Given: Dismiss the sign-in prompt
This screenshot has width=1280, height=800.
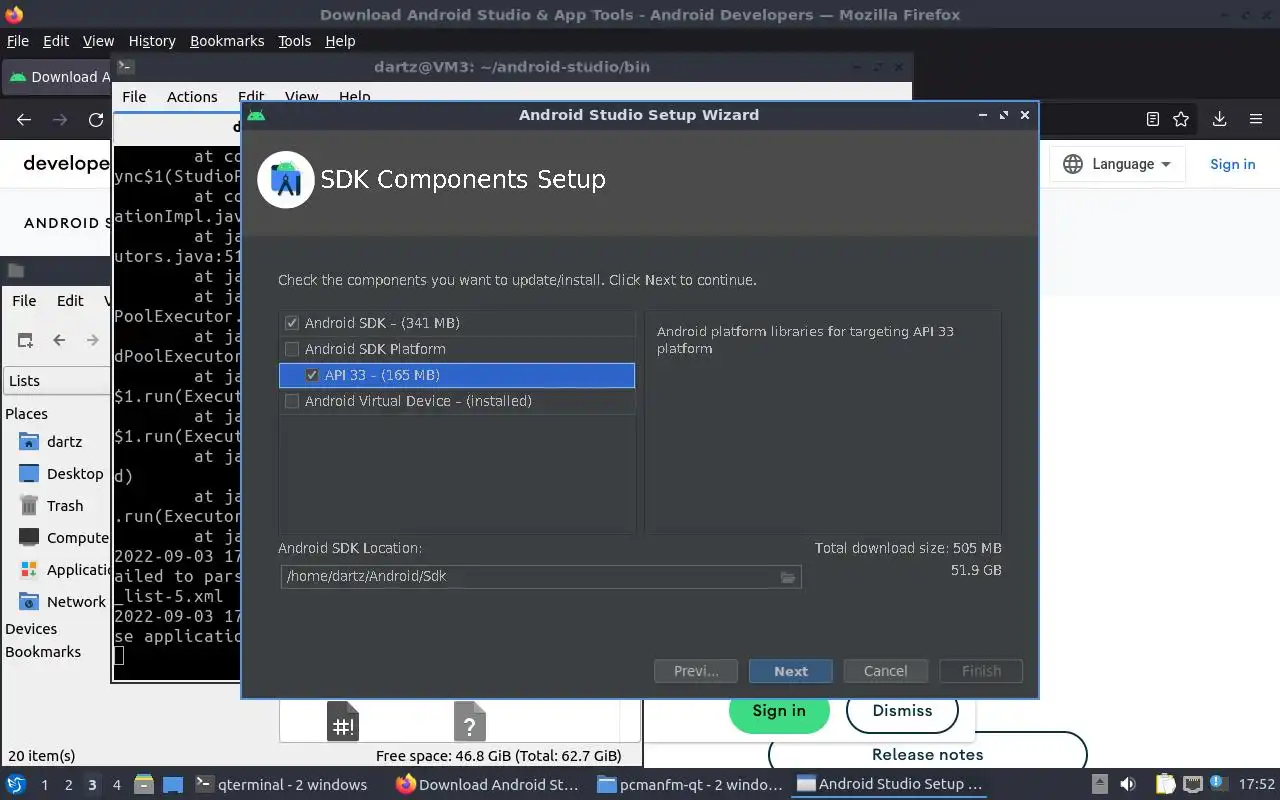Looking at the screenshot, I should [902, 711].
